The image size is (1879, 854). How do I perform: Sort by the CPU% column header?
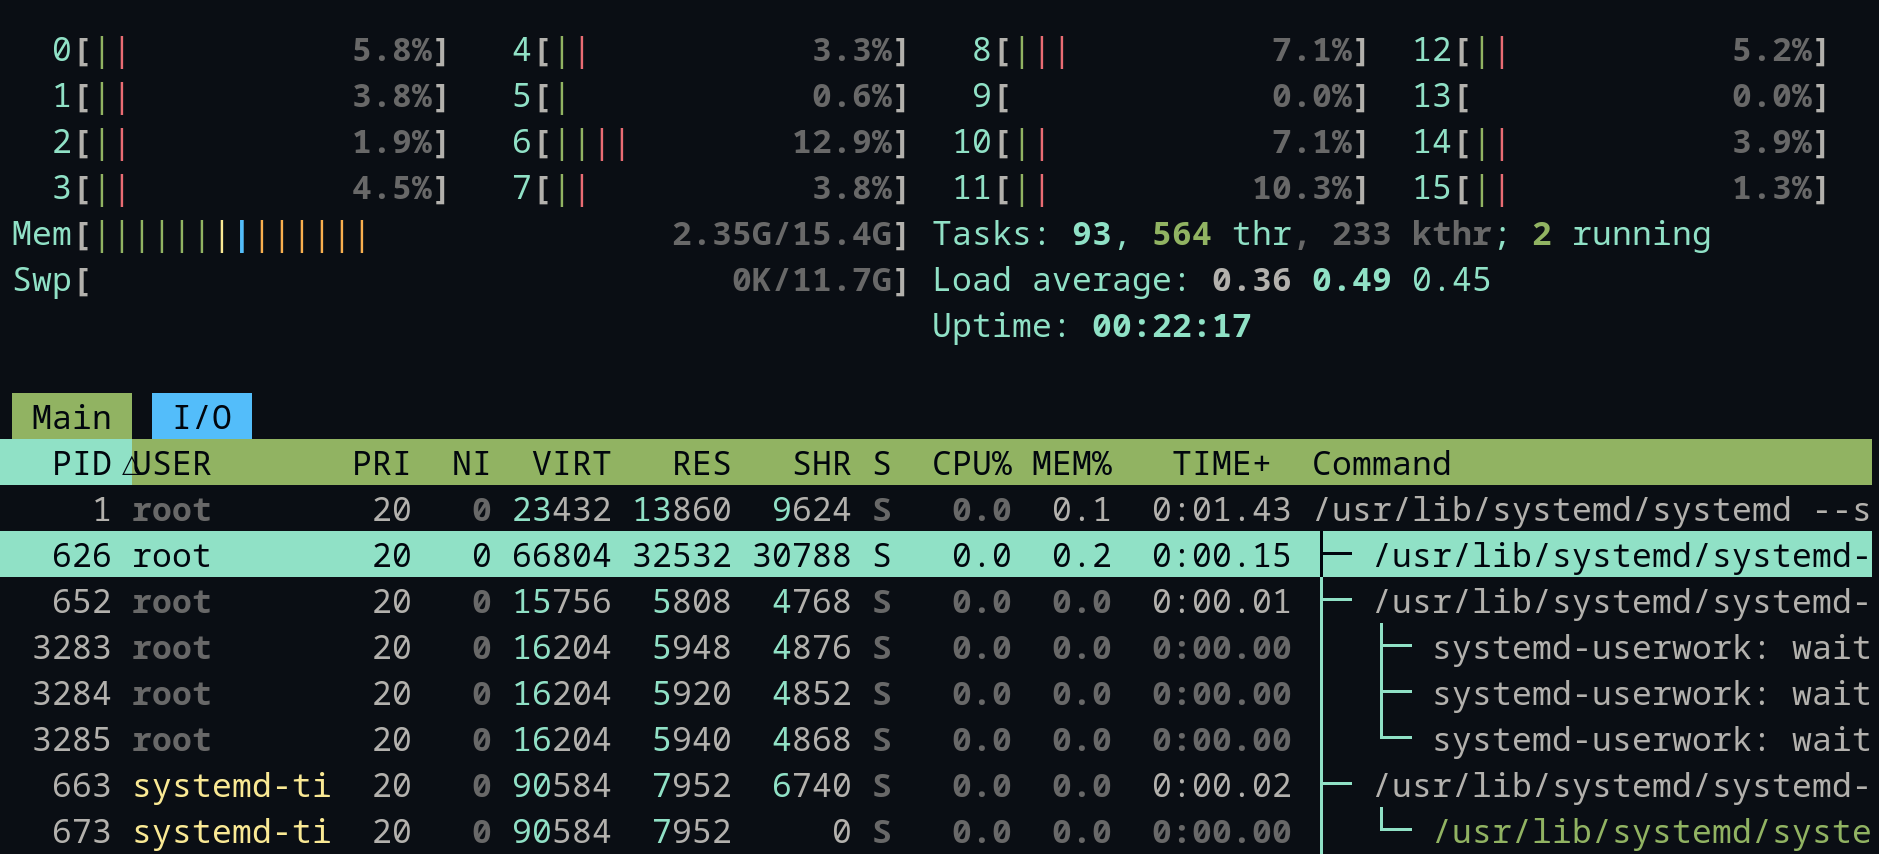coord(971,463)
